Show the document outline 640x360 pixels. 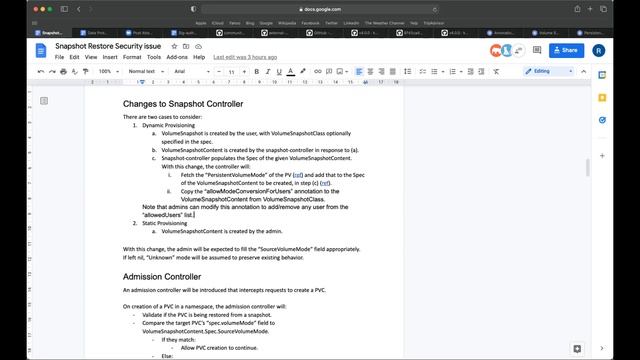[x=44, y=101]
